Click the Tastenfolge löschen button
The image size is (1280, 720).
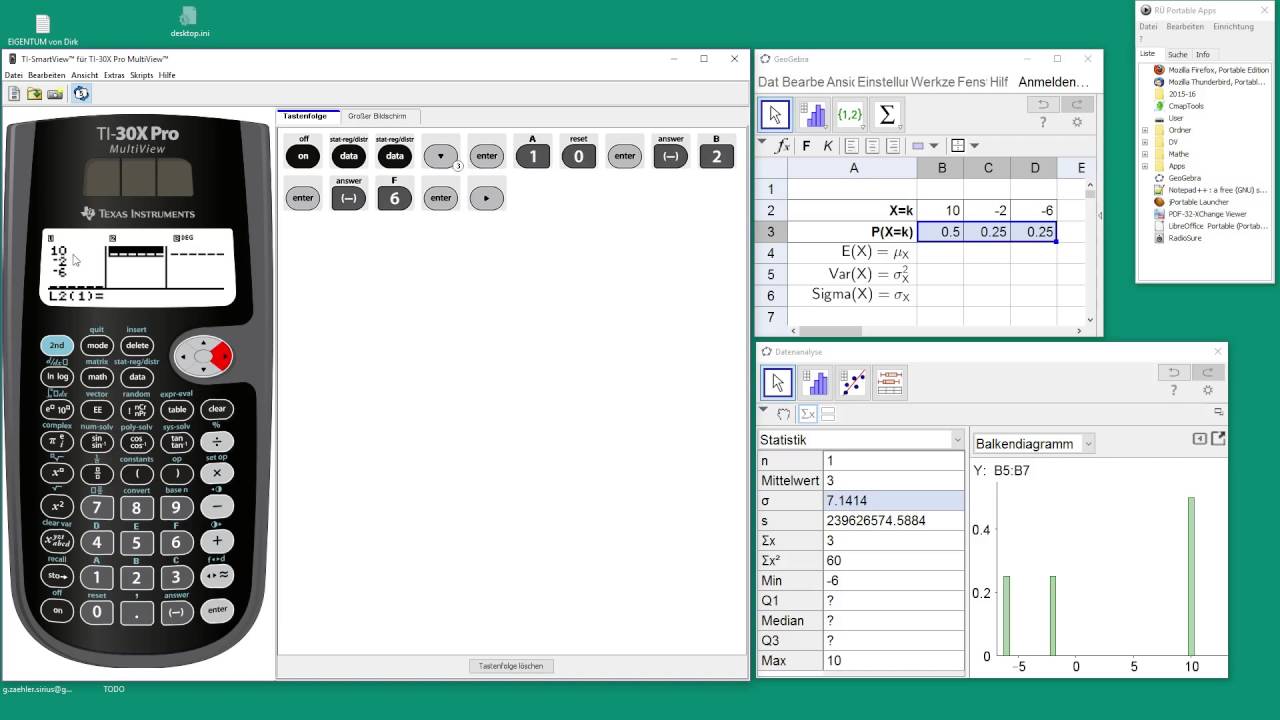pyautogui.click(x=511, y=666)
